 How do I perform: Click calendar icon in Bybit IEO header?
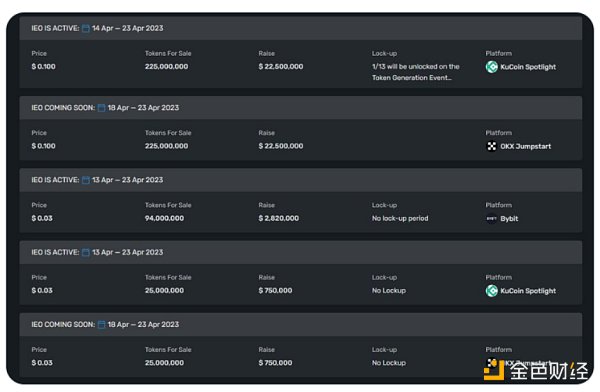(x=86, y=180)
